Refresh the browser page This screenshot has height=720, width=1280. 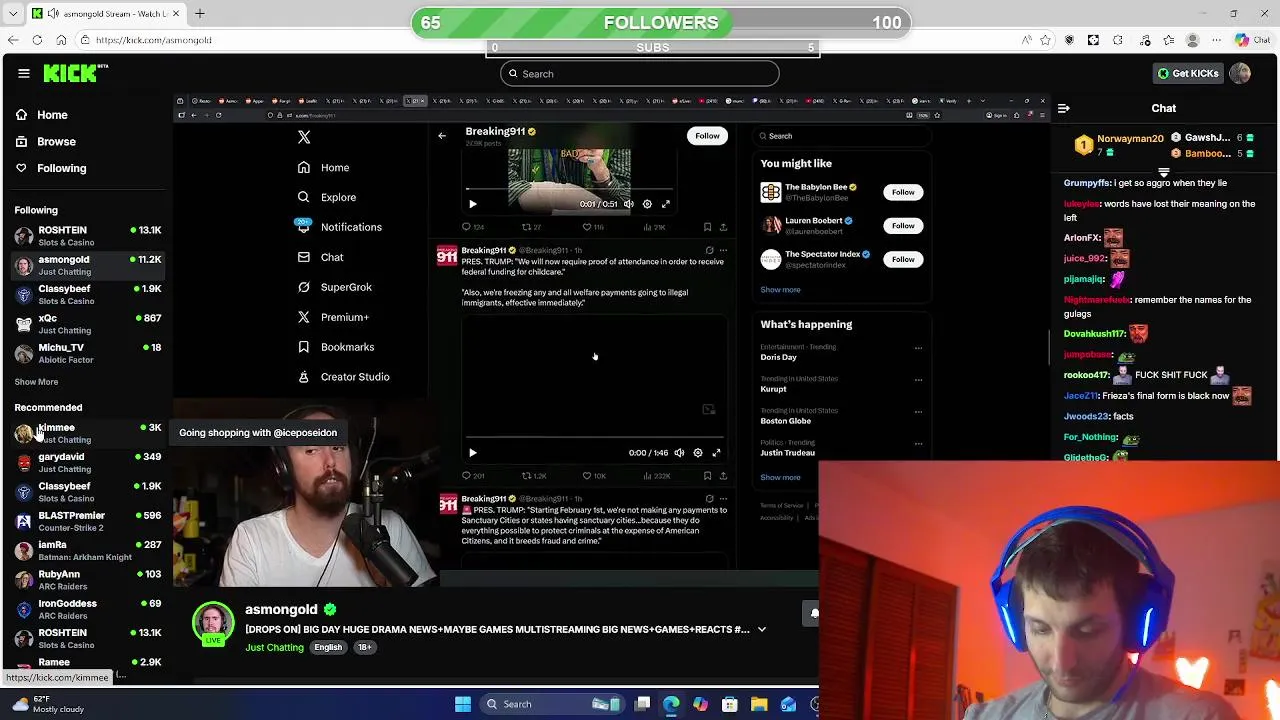click(37, 40)
